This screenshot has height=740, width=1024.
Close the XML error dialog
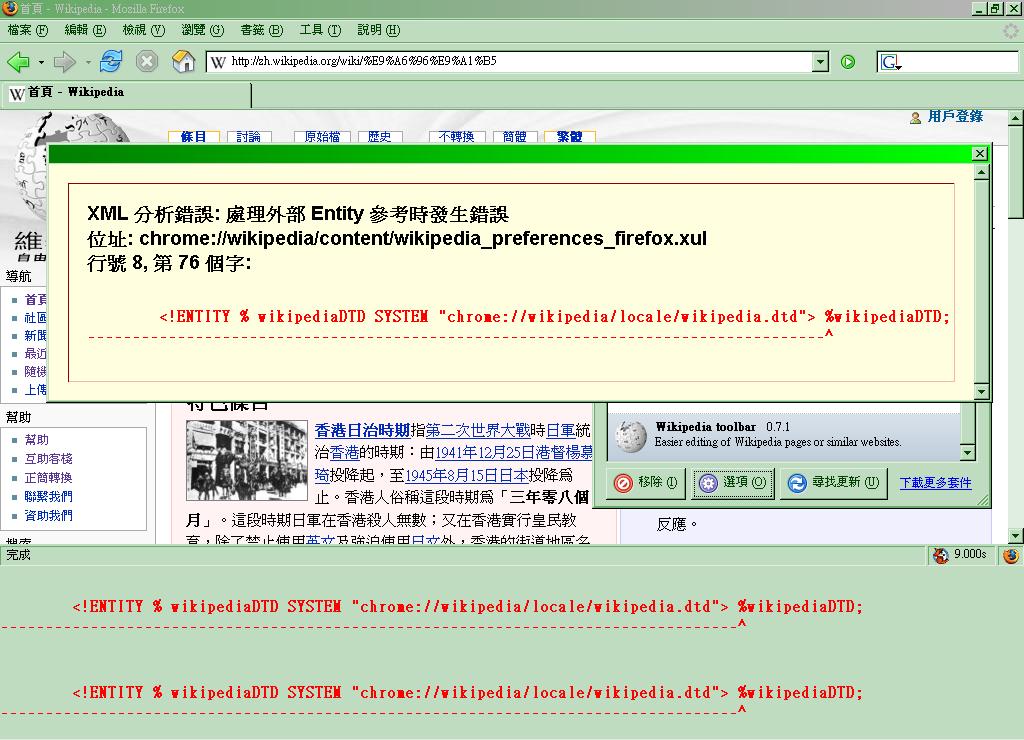980,153
